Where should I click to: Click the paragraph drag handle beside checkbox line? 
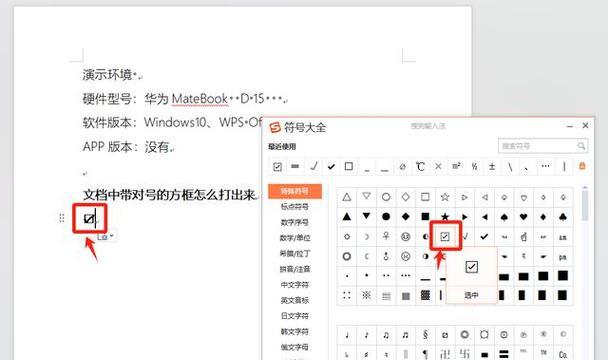(x=62, y=218)
